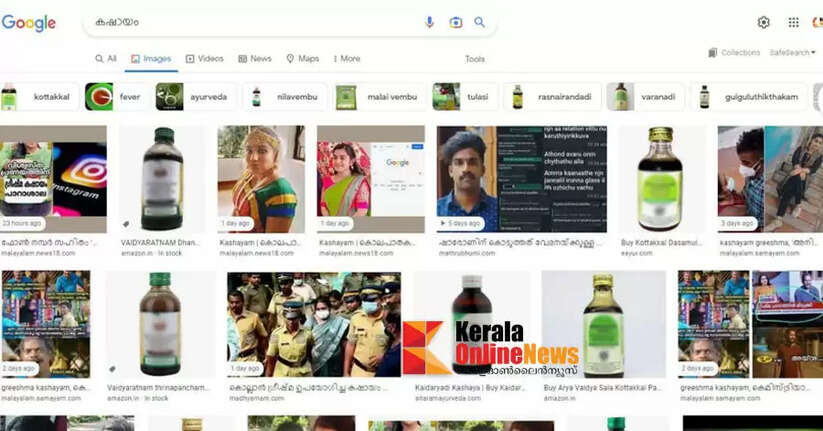Click the Buy Arya Vaidya Sala Kottakkal title
The height and width of the screenshot is (431, 823).
pyautogui.click(x=603, y=388)
